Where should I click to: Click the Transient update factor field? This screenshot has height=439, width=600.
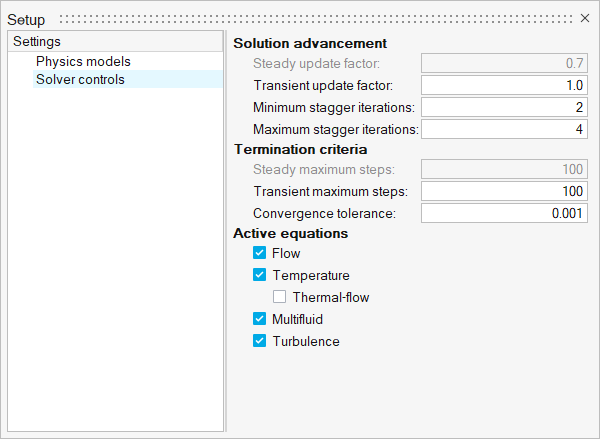[505, 85]
